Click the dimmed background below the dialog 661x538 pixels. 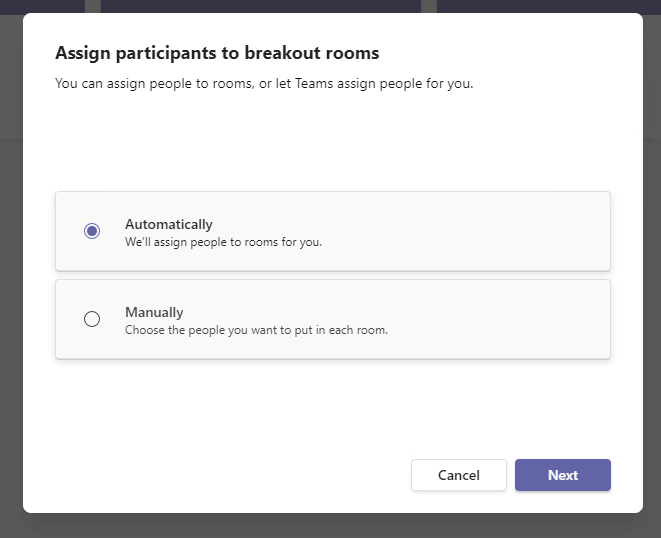click(330, 527)
